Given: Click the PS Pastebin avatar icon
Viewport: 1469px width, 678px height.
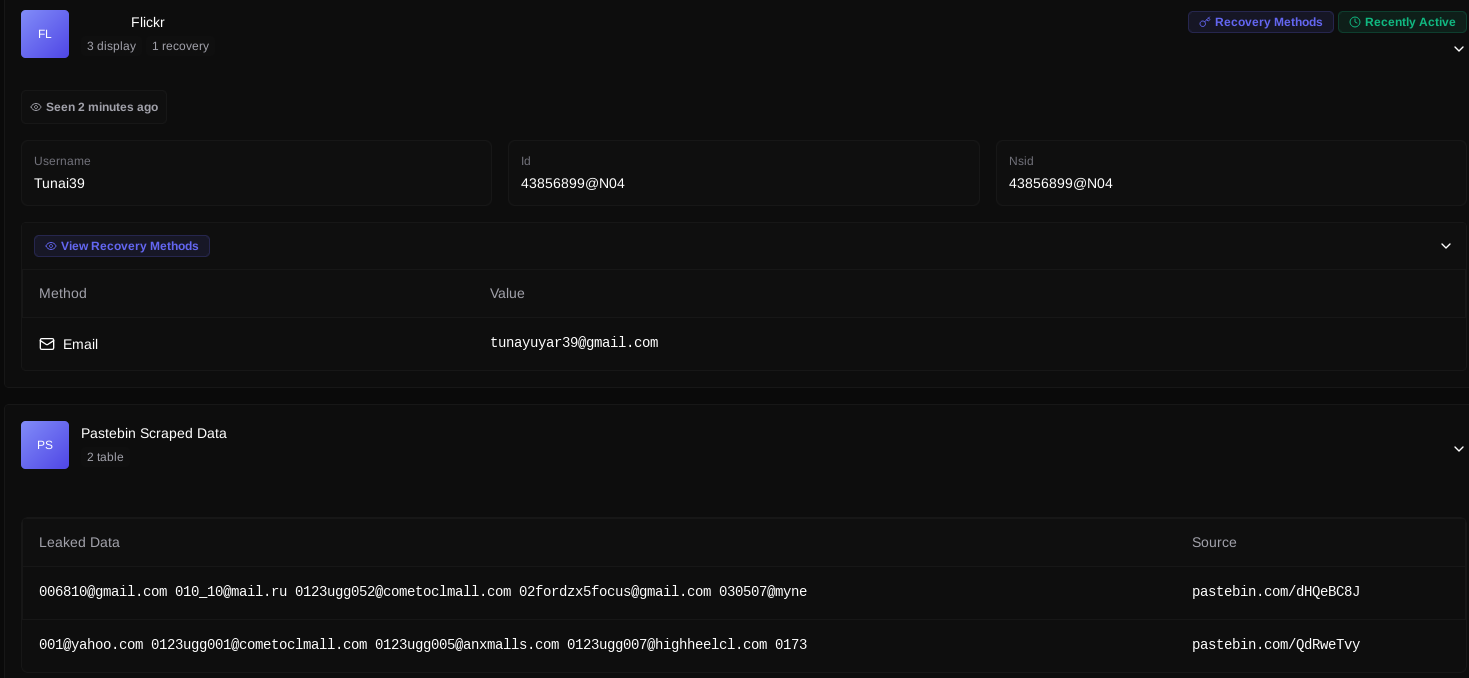Looking at the screenshot, I should pos(45,445).
